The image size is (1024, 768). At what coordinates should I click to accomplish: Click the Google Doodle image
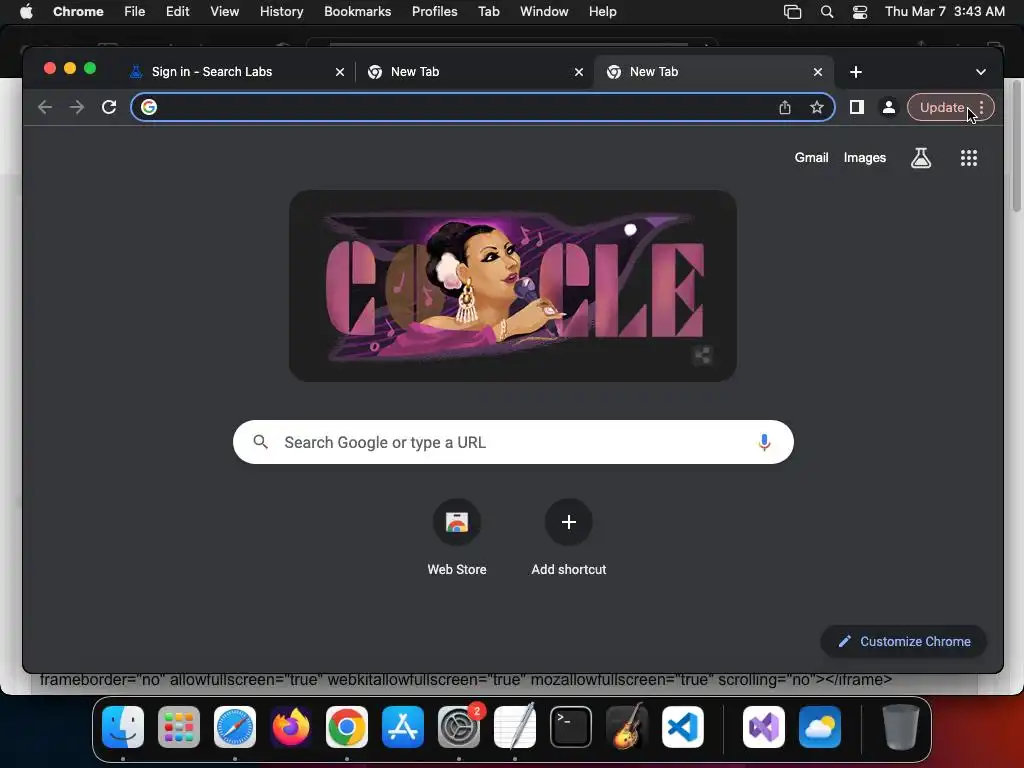pyautogui.click(x=513, y=286)
